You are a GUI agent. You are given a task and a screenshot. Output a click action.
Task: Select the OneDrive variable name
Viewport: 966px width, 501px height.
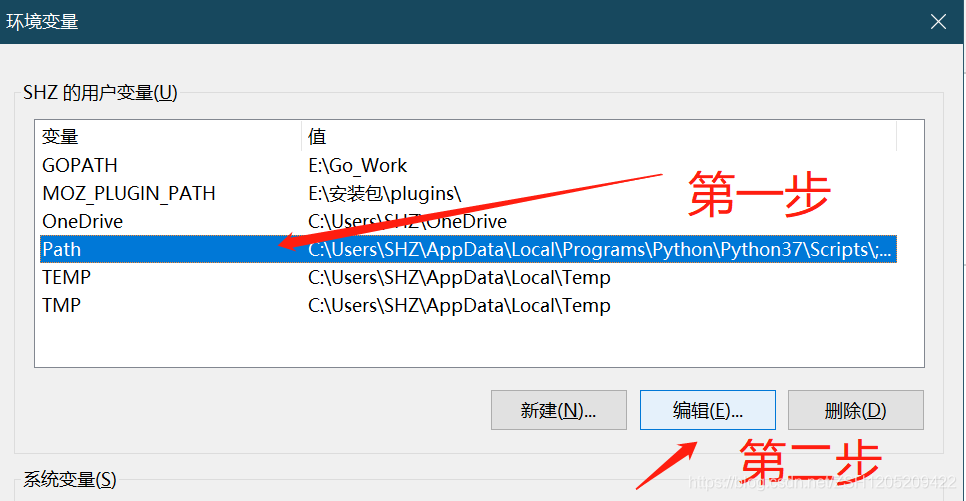pyautogui.click(x=83, y=221)
